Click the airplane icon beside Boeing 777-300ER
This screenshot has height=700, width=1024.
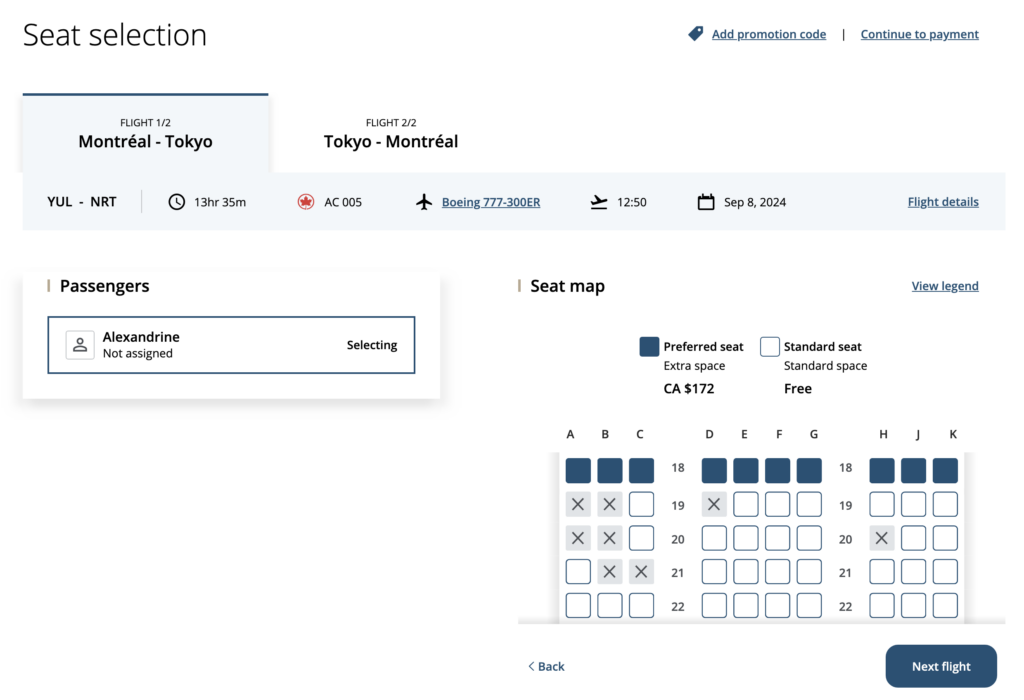tap(424, 202)
